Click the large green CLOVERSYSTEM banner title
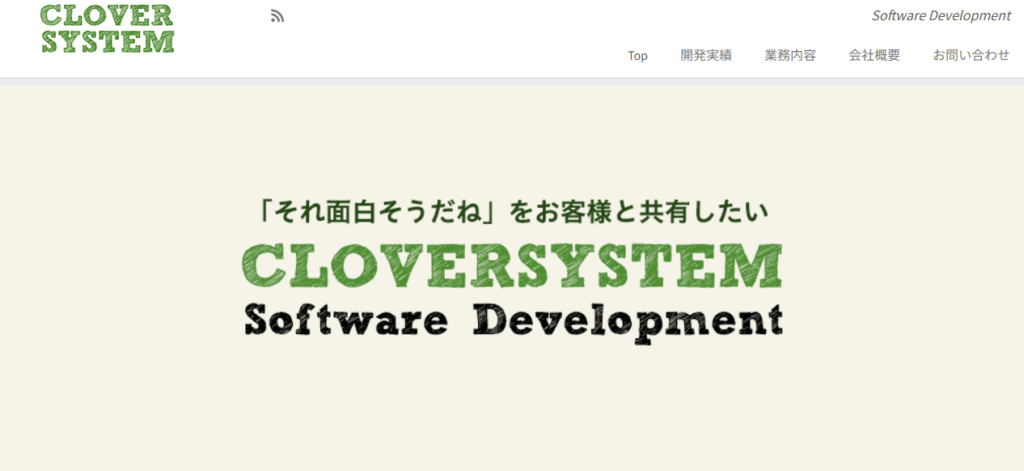Viewport: 1024px width, 471px height. [x=512, y=266]
